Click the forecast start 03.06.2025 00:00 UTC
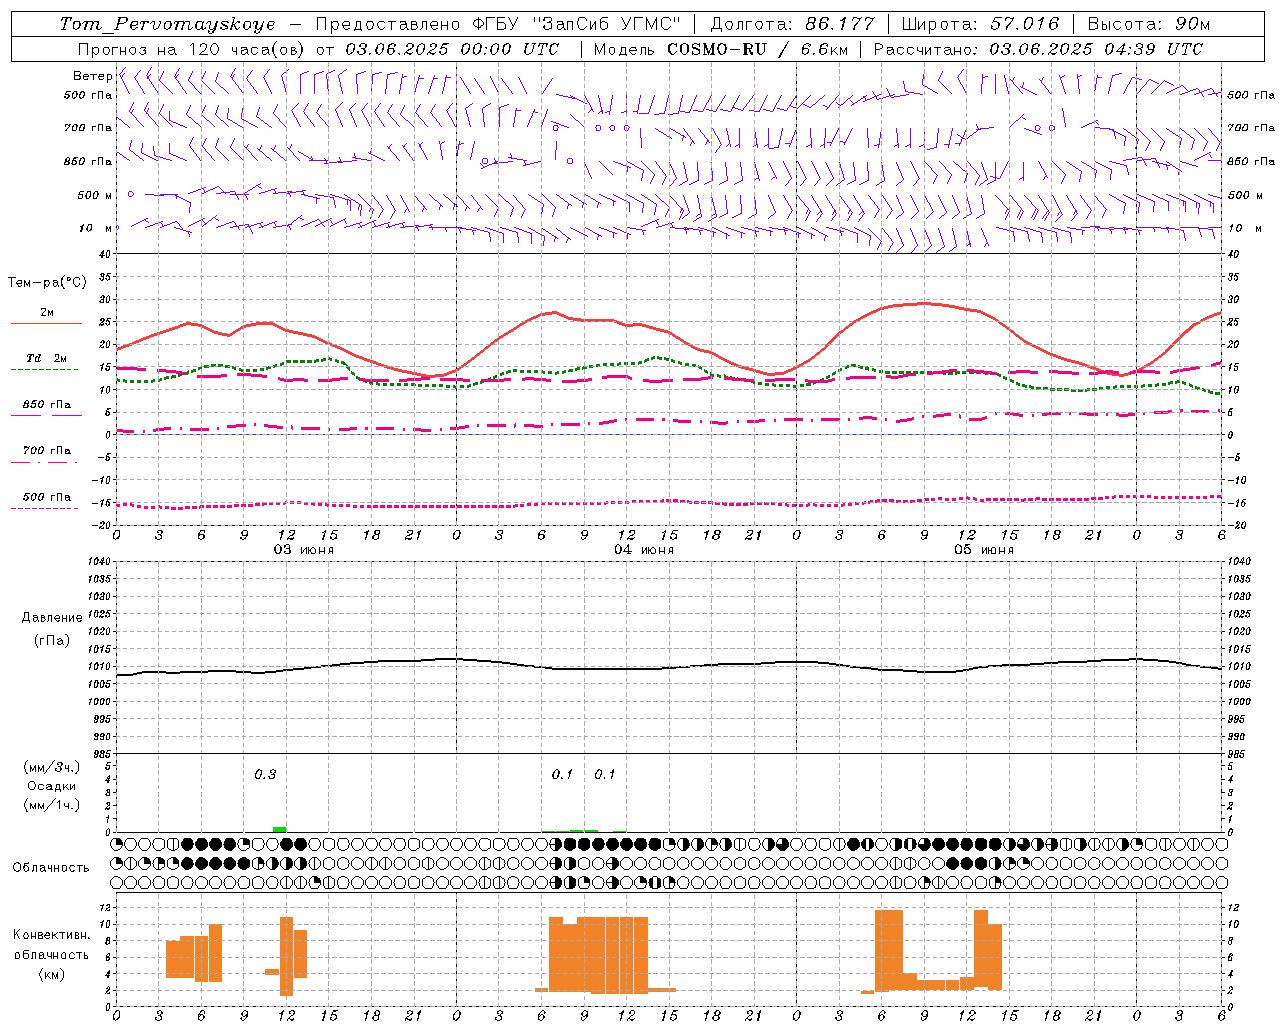 [452, 49]
